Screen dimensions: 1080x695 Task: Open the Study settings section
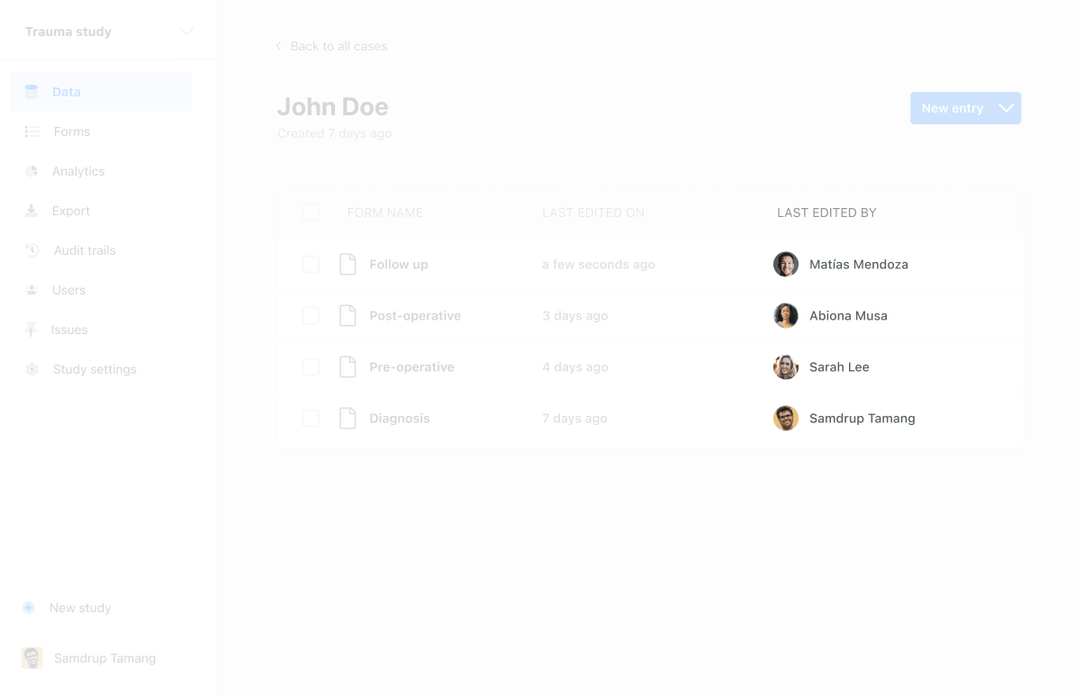coord(95,369)
